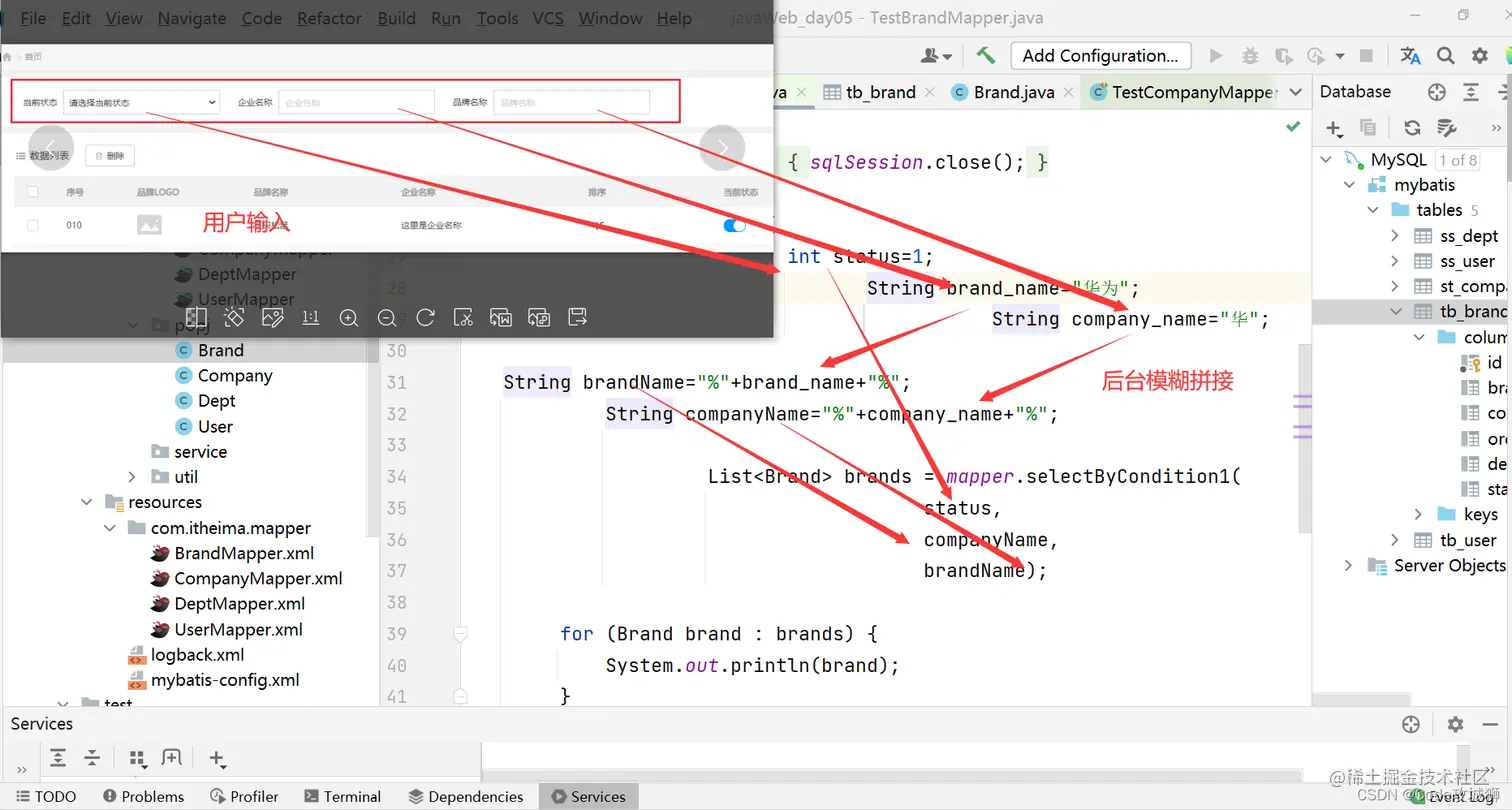The width and height of the screenshot is (1512, 810).
Task: Click the Run play icon in toolbar
Action: pos(1216,56)
